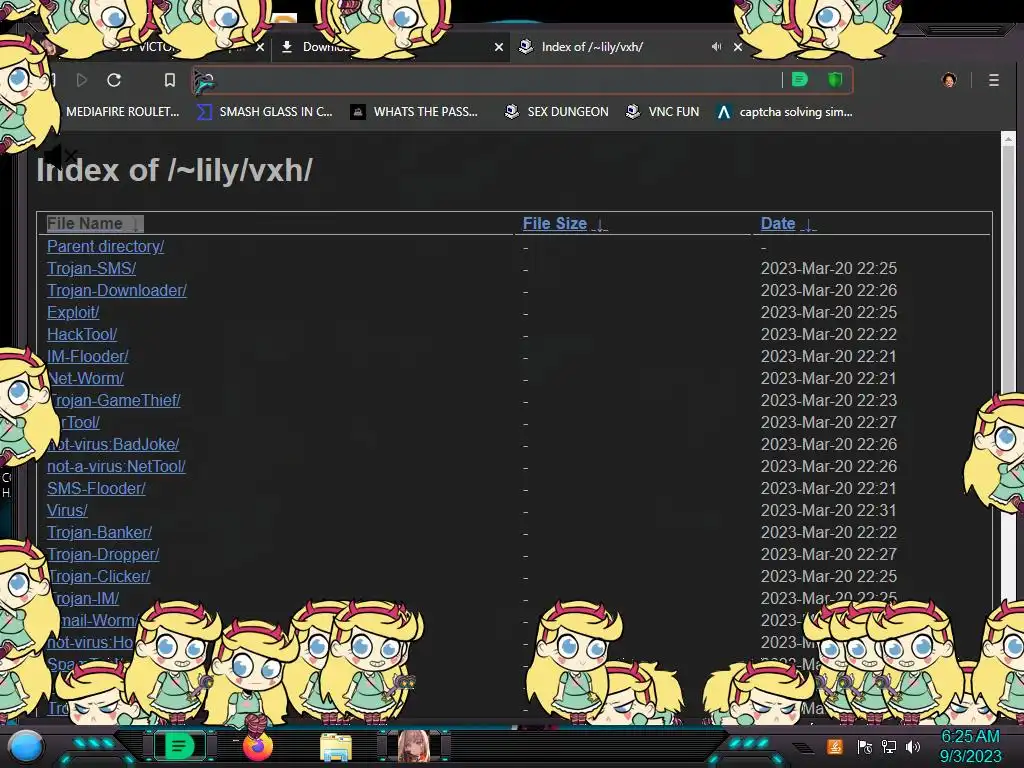Open the VNC FUN bookmark
Viewport: 1024px width, 768px height.
(x=662, y=112)
